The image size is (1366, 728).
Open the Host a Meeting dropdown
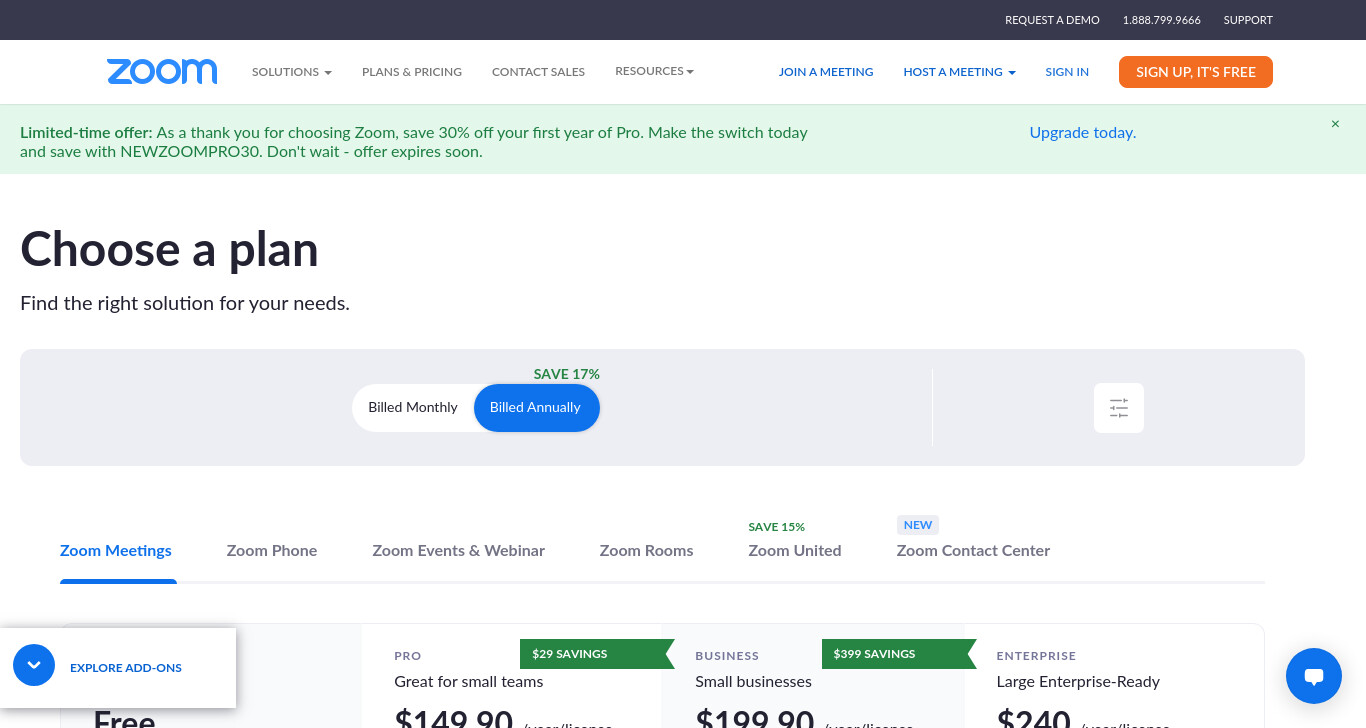tap(959, 72)
